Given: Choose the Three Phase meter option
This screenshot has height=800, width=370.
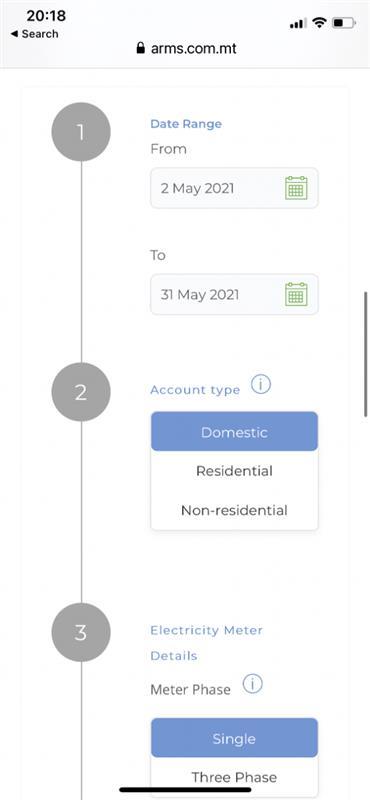Looking at the screenshot, I should point(234,778).
